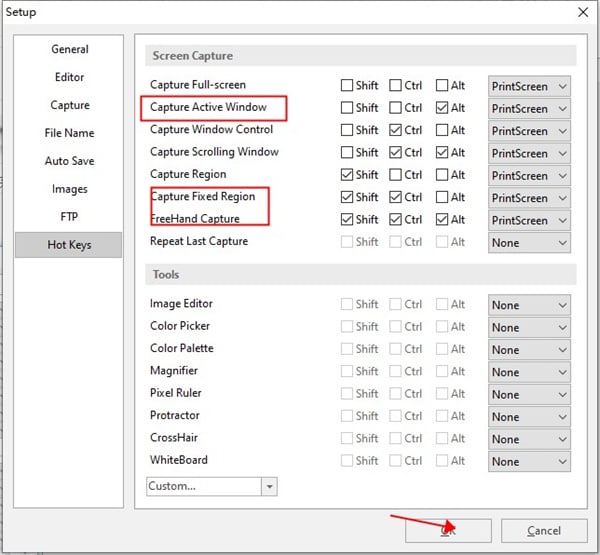
Task: Expand key dropdown for Repeat Last Capture
Action: [x=529, y=243]
